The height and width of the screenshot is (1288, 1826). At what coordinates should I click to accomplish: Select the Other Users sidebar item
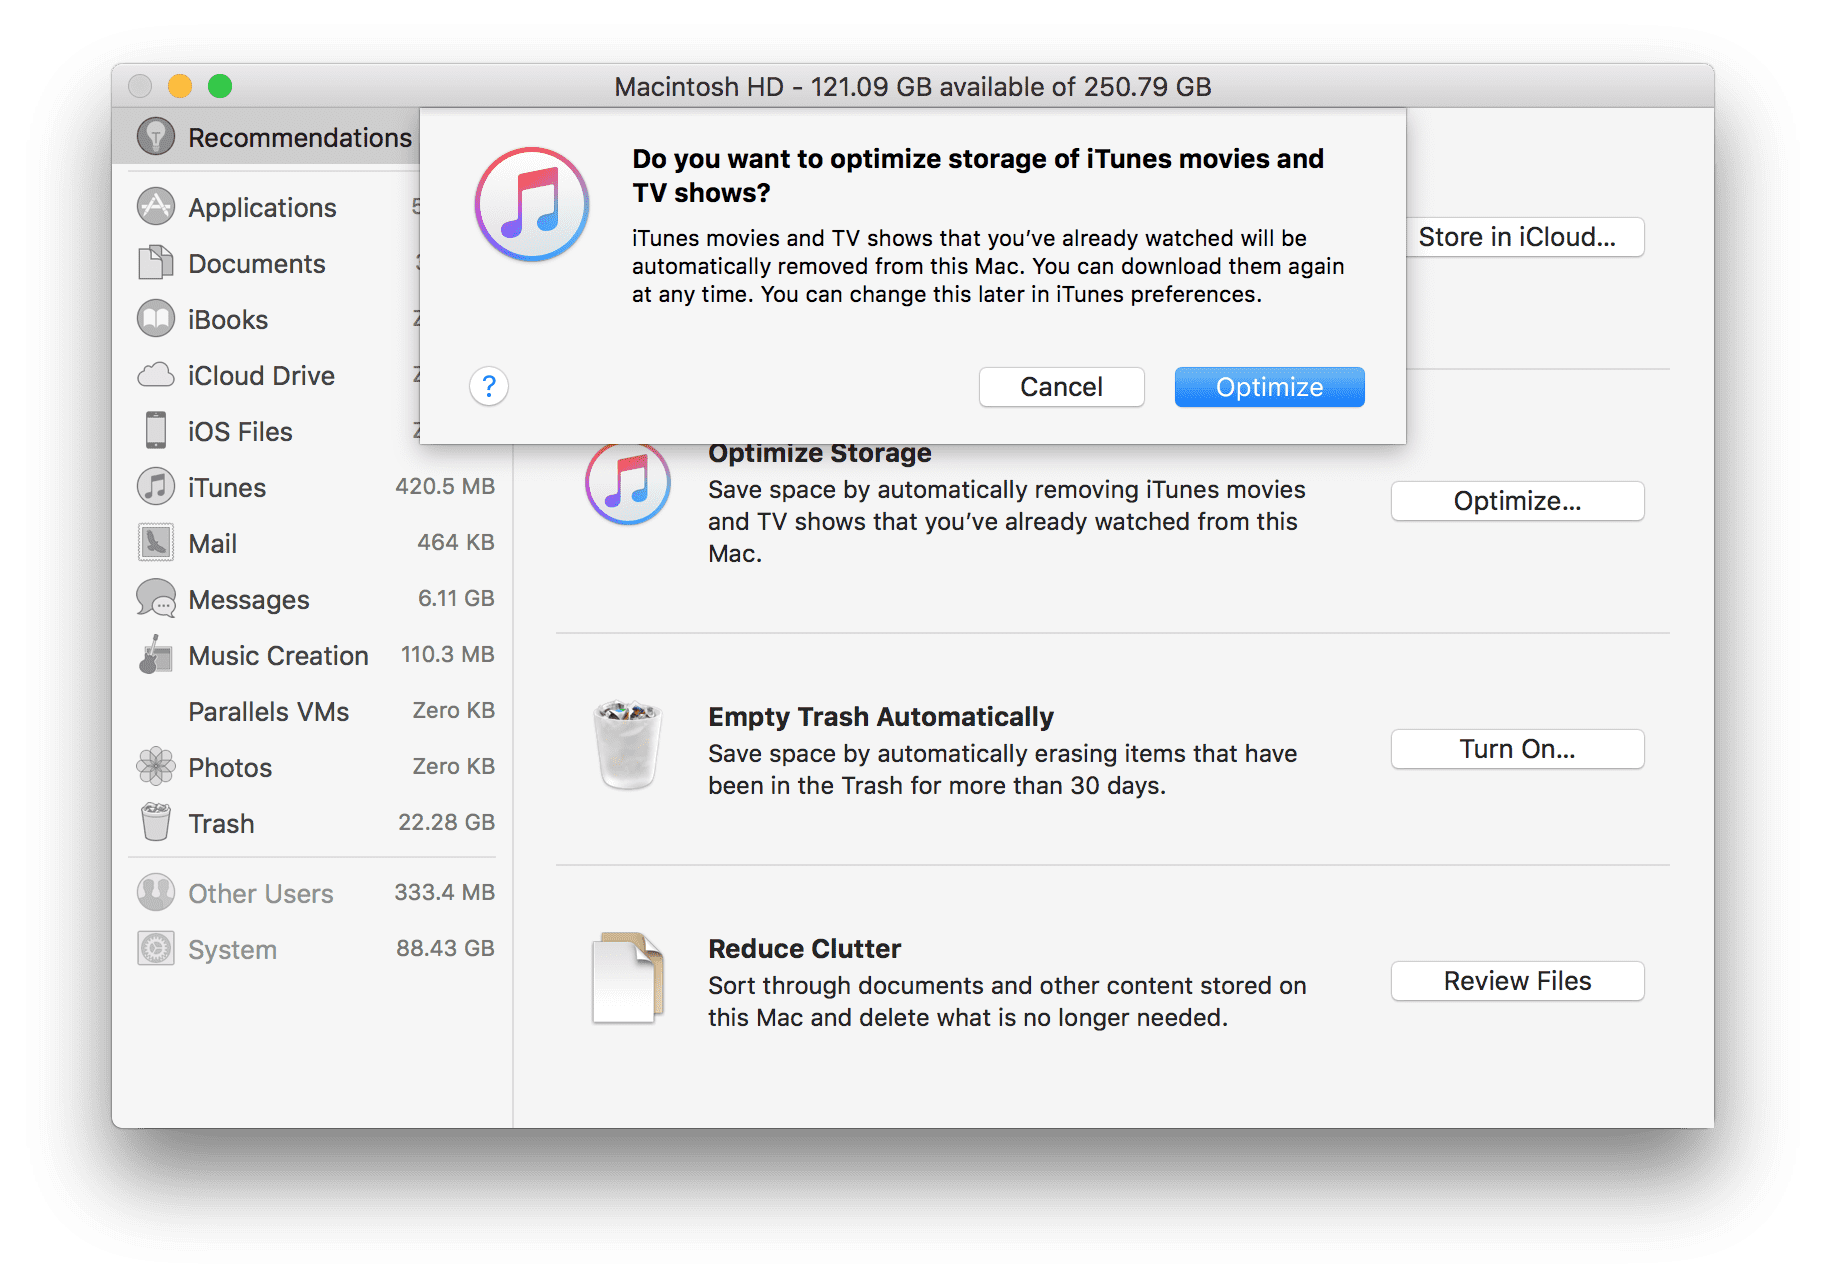point(155,892)
